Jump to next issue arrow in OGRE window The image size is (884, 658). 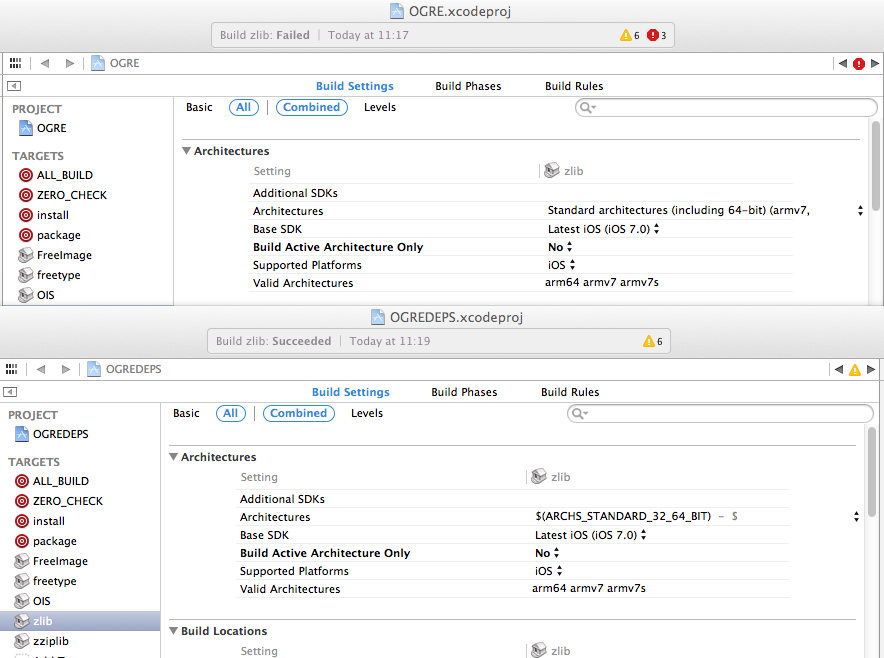pos(874,64)
